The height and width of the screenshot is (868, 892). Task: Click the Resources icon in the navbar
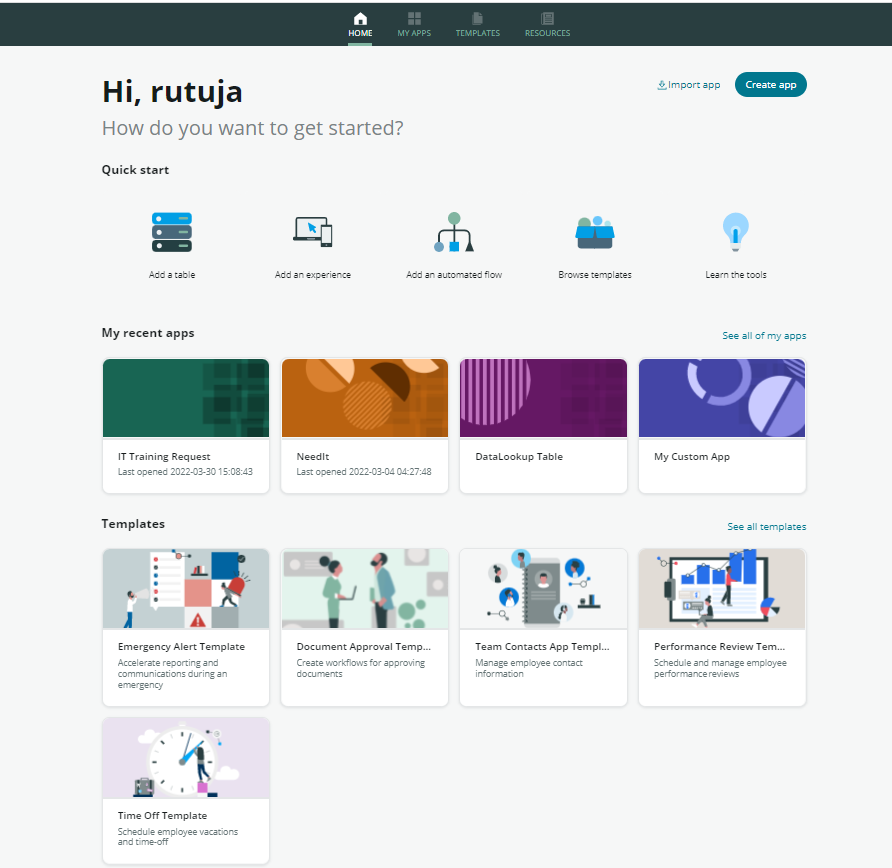tap(547, 23)
